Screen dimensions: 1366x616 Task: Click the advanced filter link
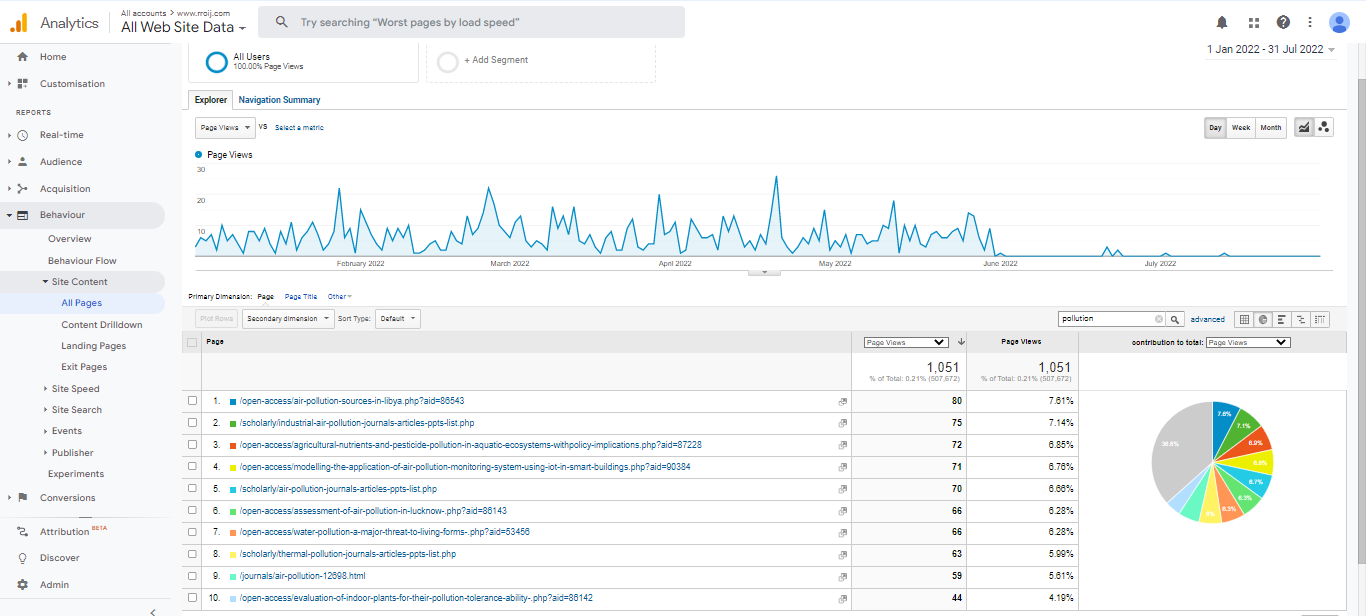[1207, 319]
